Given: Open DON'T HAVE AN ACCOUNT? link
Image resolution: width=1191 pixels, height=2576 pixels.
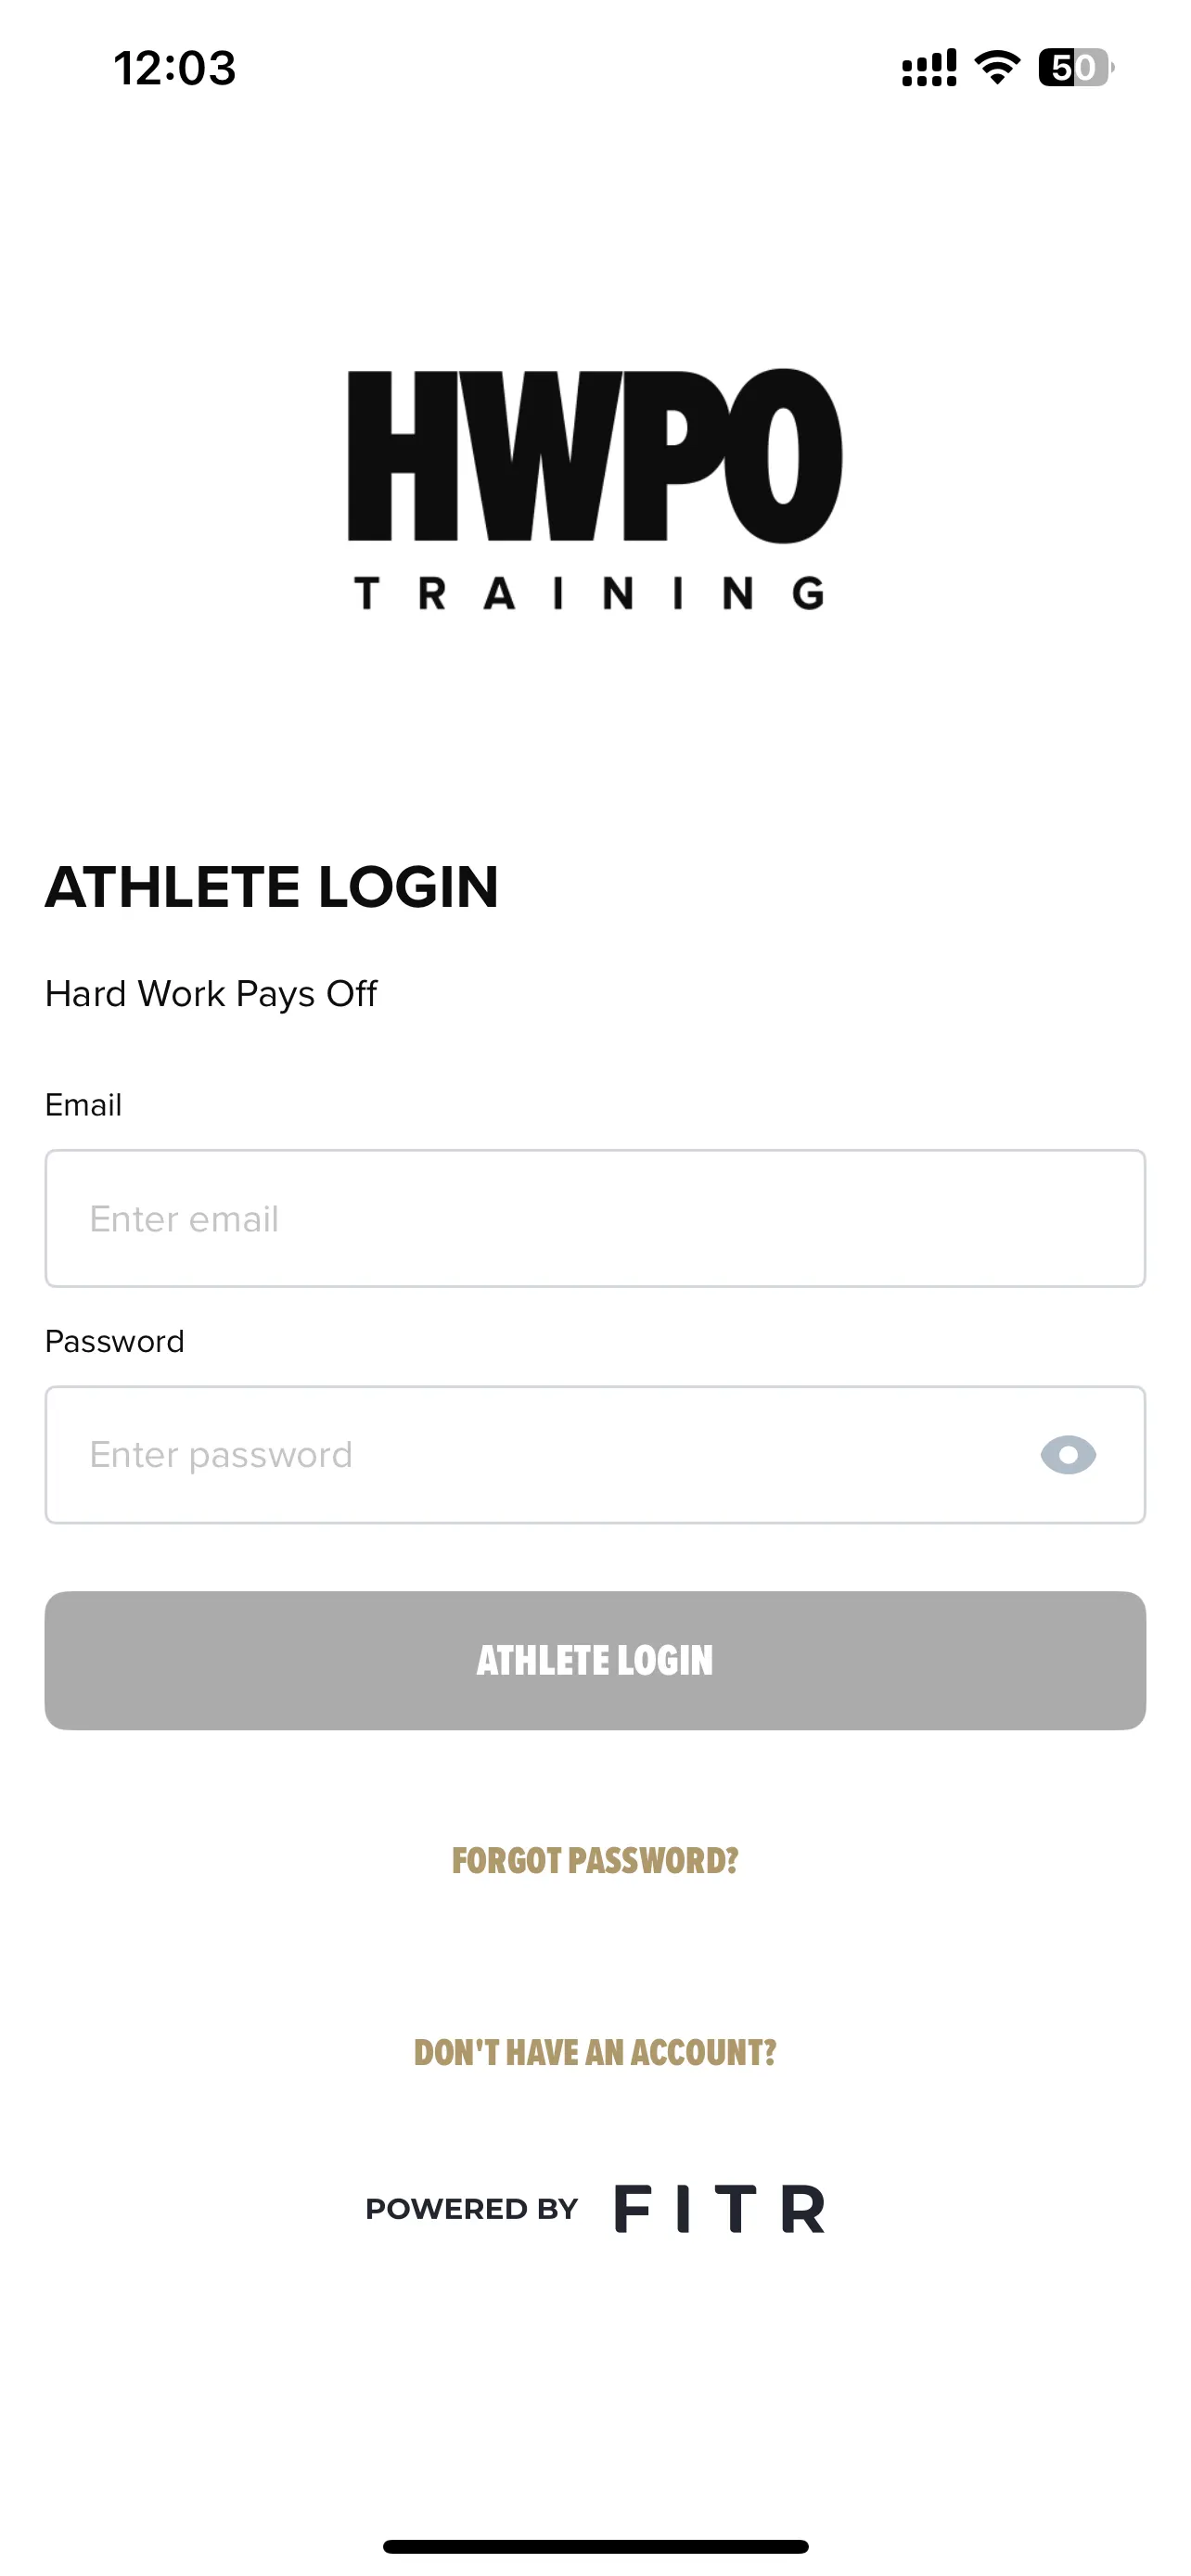Looking at the screenshot, I should (595, 2052).
